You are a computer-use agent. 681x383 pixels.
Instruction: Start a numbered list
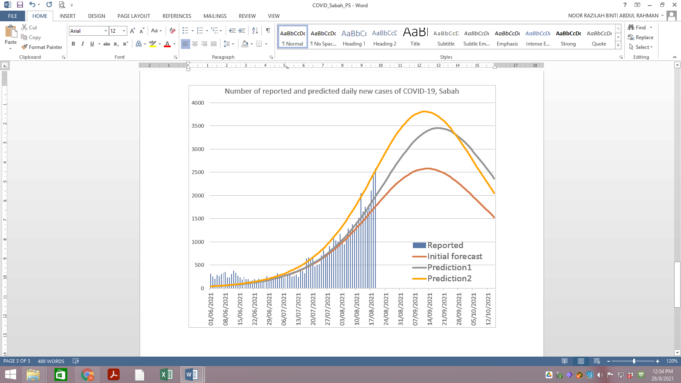click(x=201, y=31)
